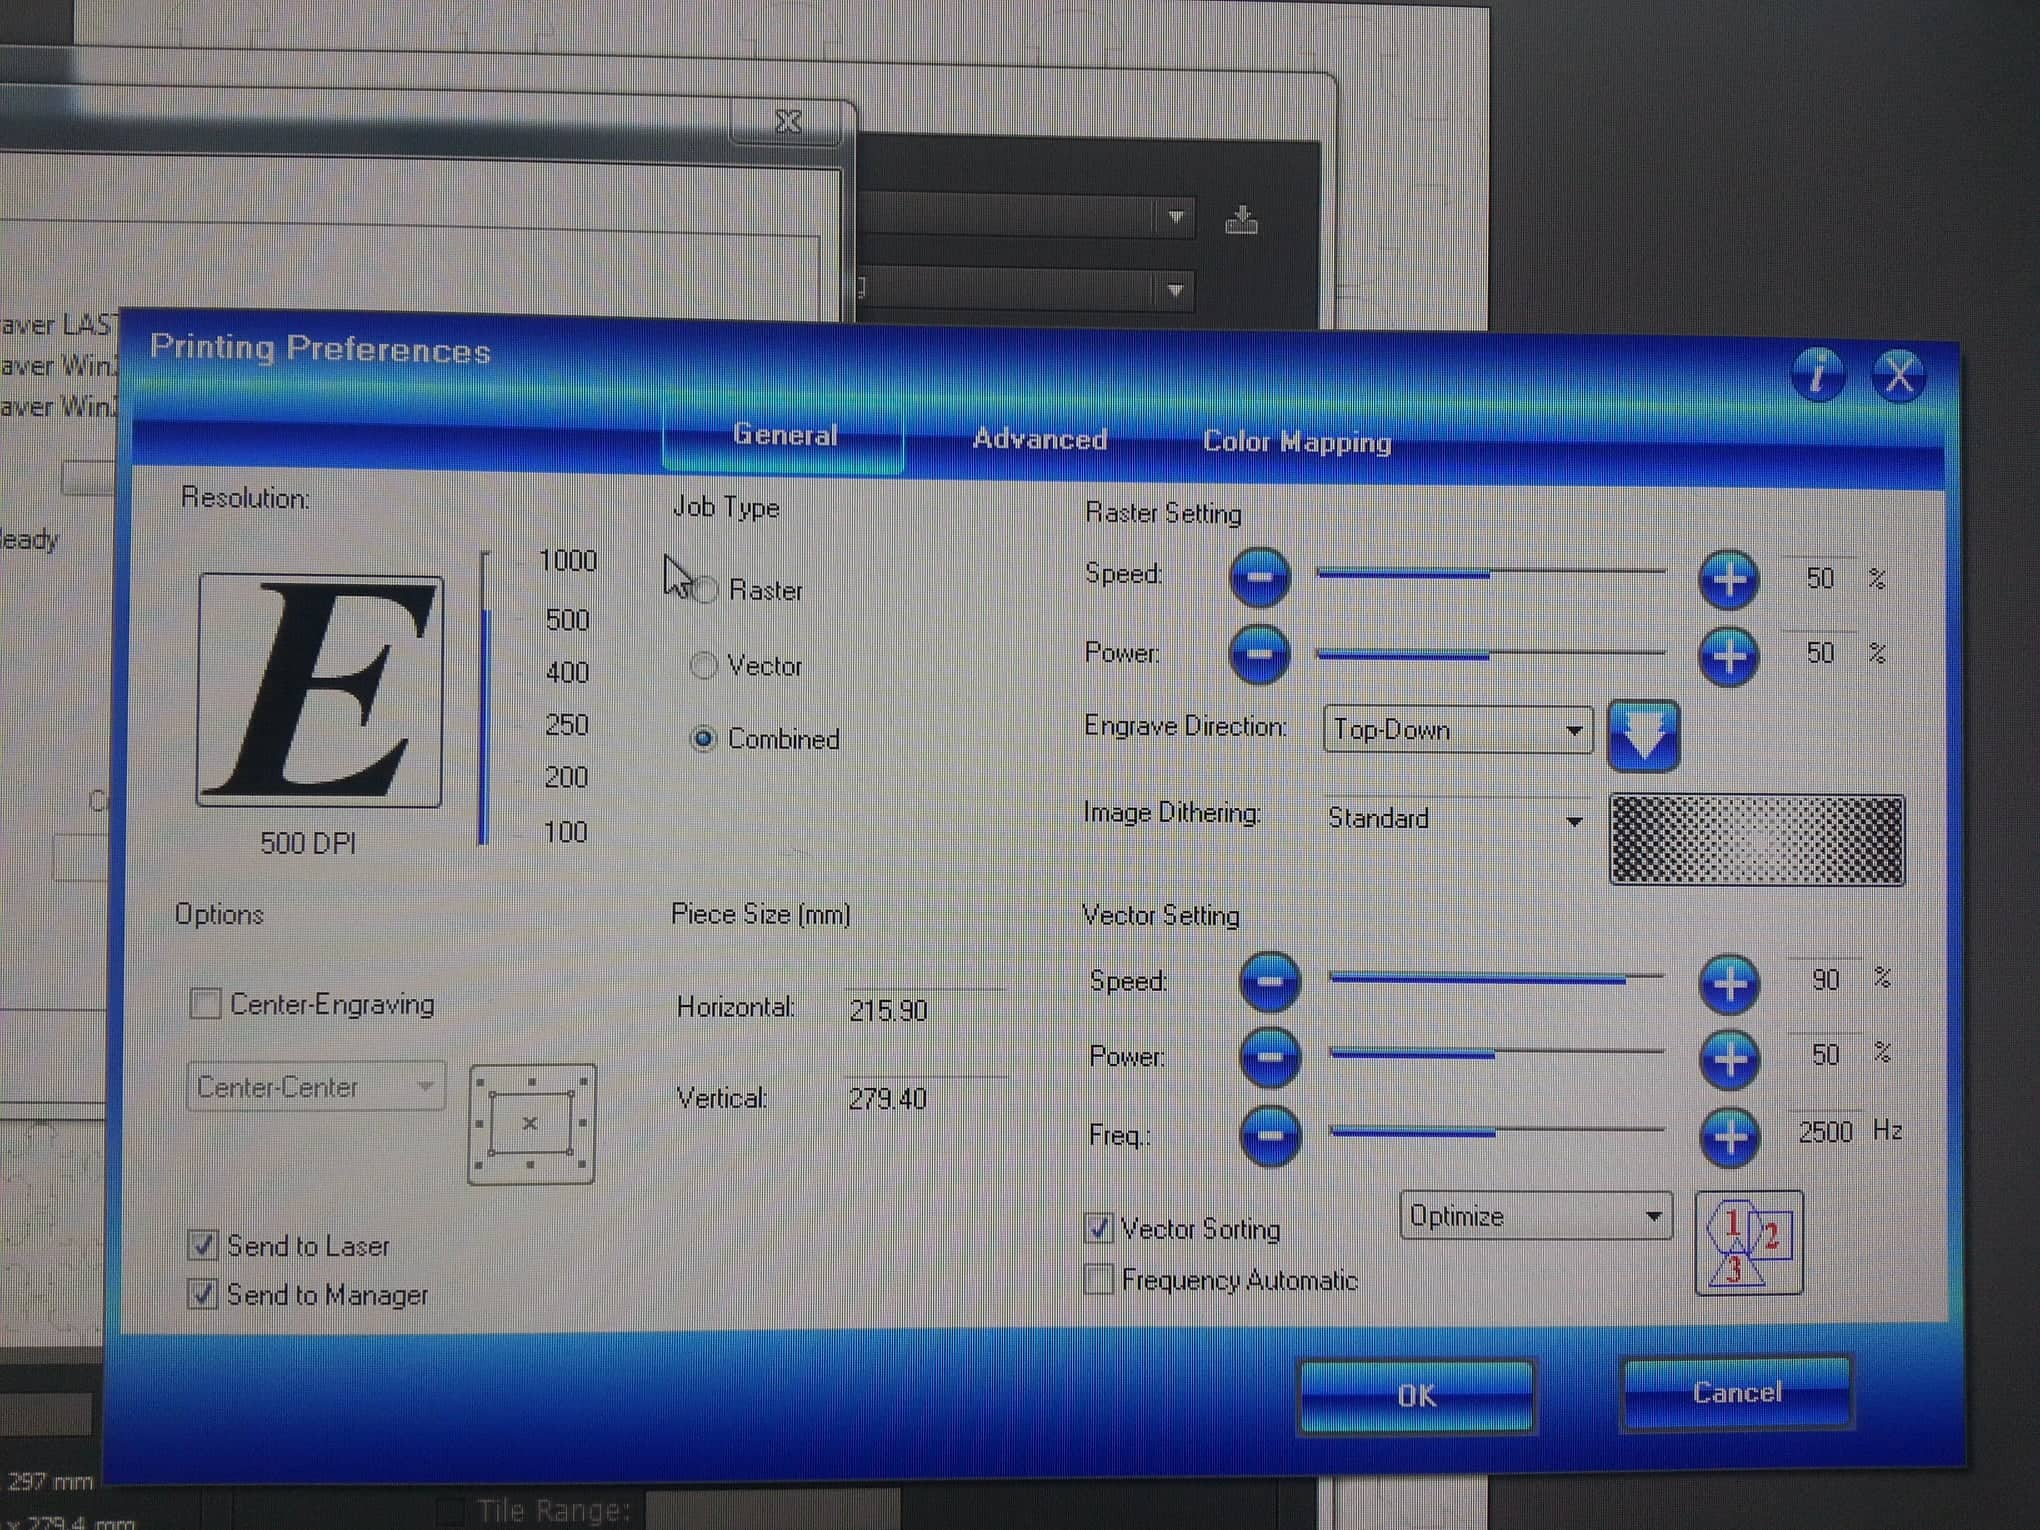This screenshot has width=2040, height=1530.
Task: Click the vector frequency value 2500 field
Action: click(1825, 1132)
